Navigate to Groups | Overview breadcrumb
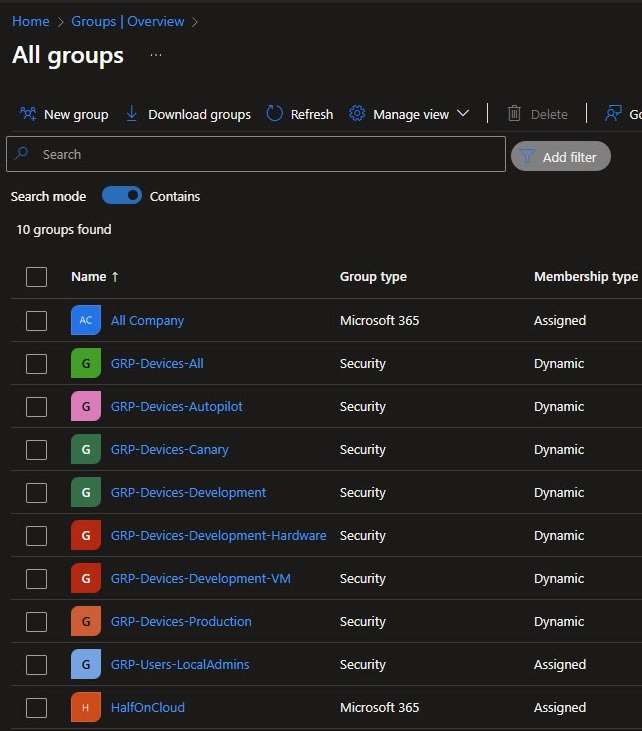The height and width of the screenshot is (731, 642). point(128,21)
